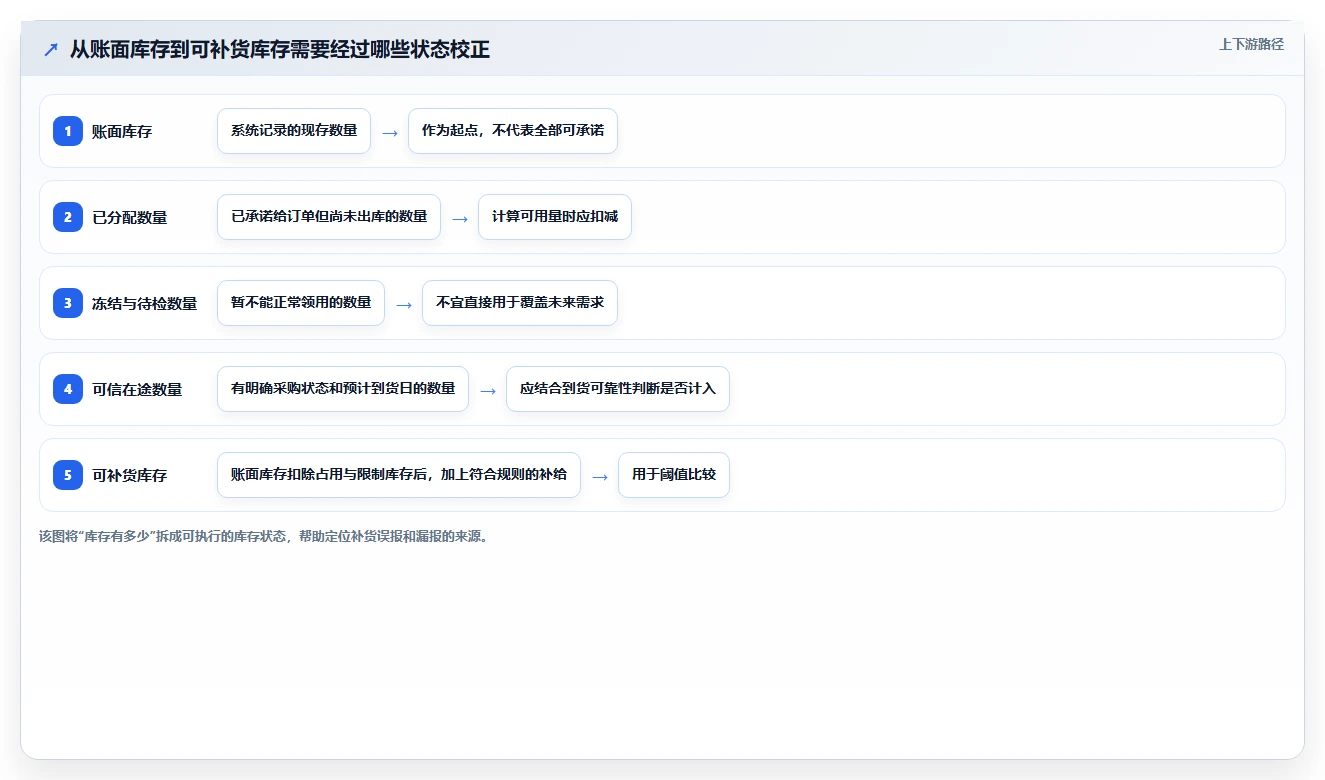The height and width of the screenshot is (780, 1325).
Task: Click the title 从账面库存到可补货库存需要经过哪些状态校正
Action: [280, 49]
